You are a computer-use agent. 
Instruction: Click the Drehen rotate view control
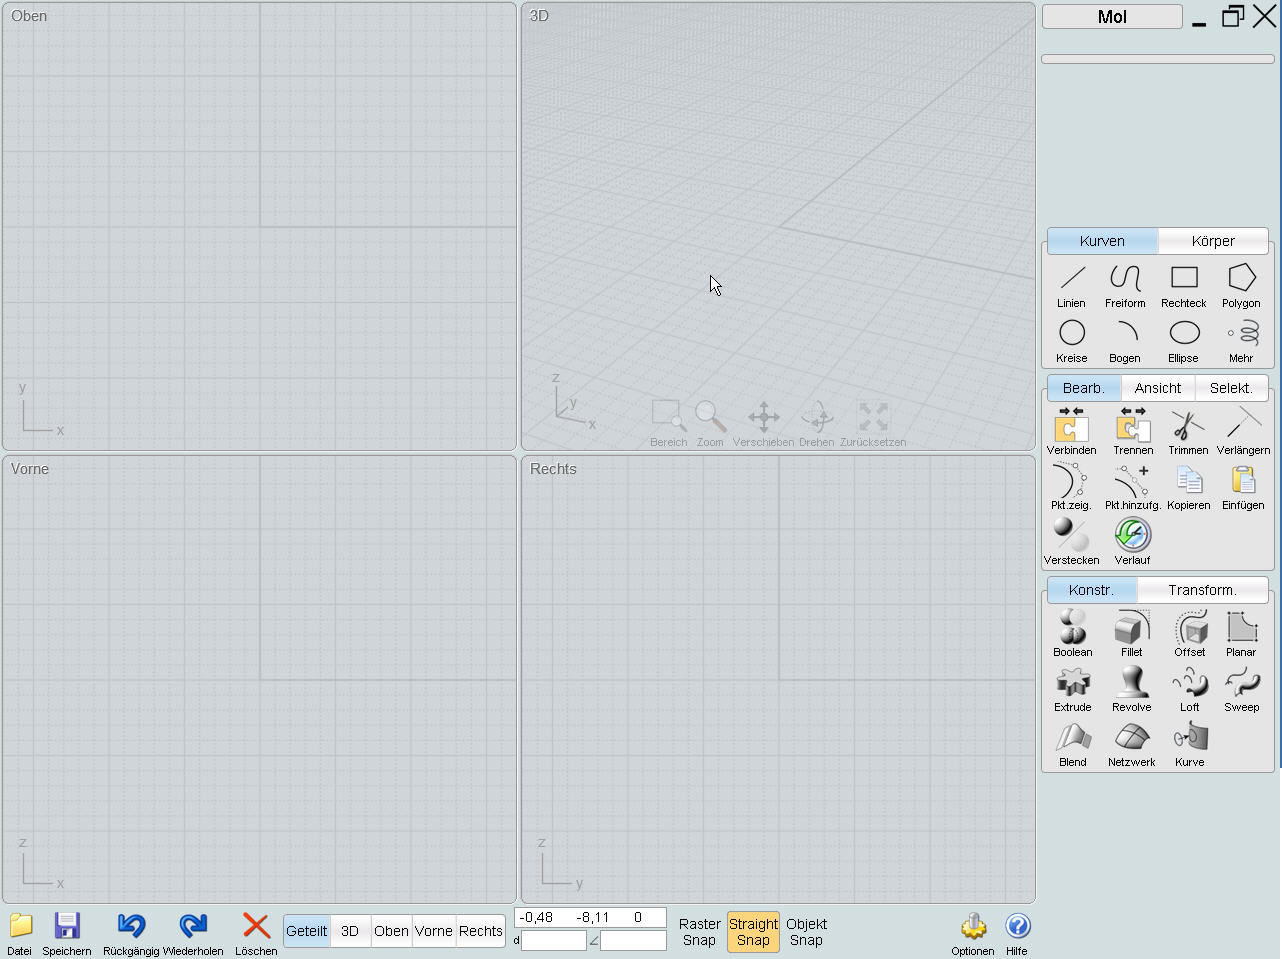tap(817, 424)
